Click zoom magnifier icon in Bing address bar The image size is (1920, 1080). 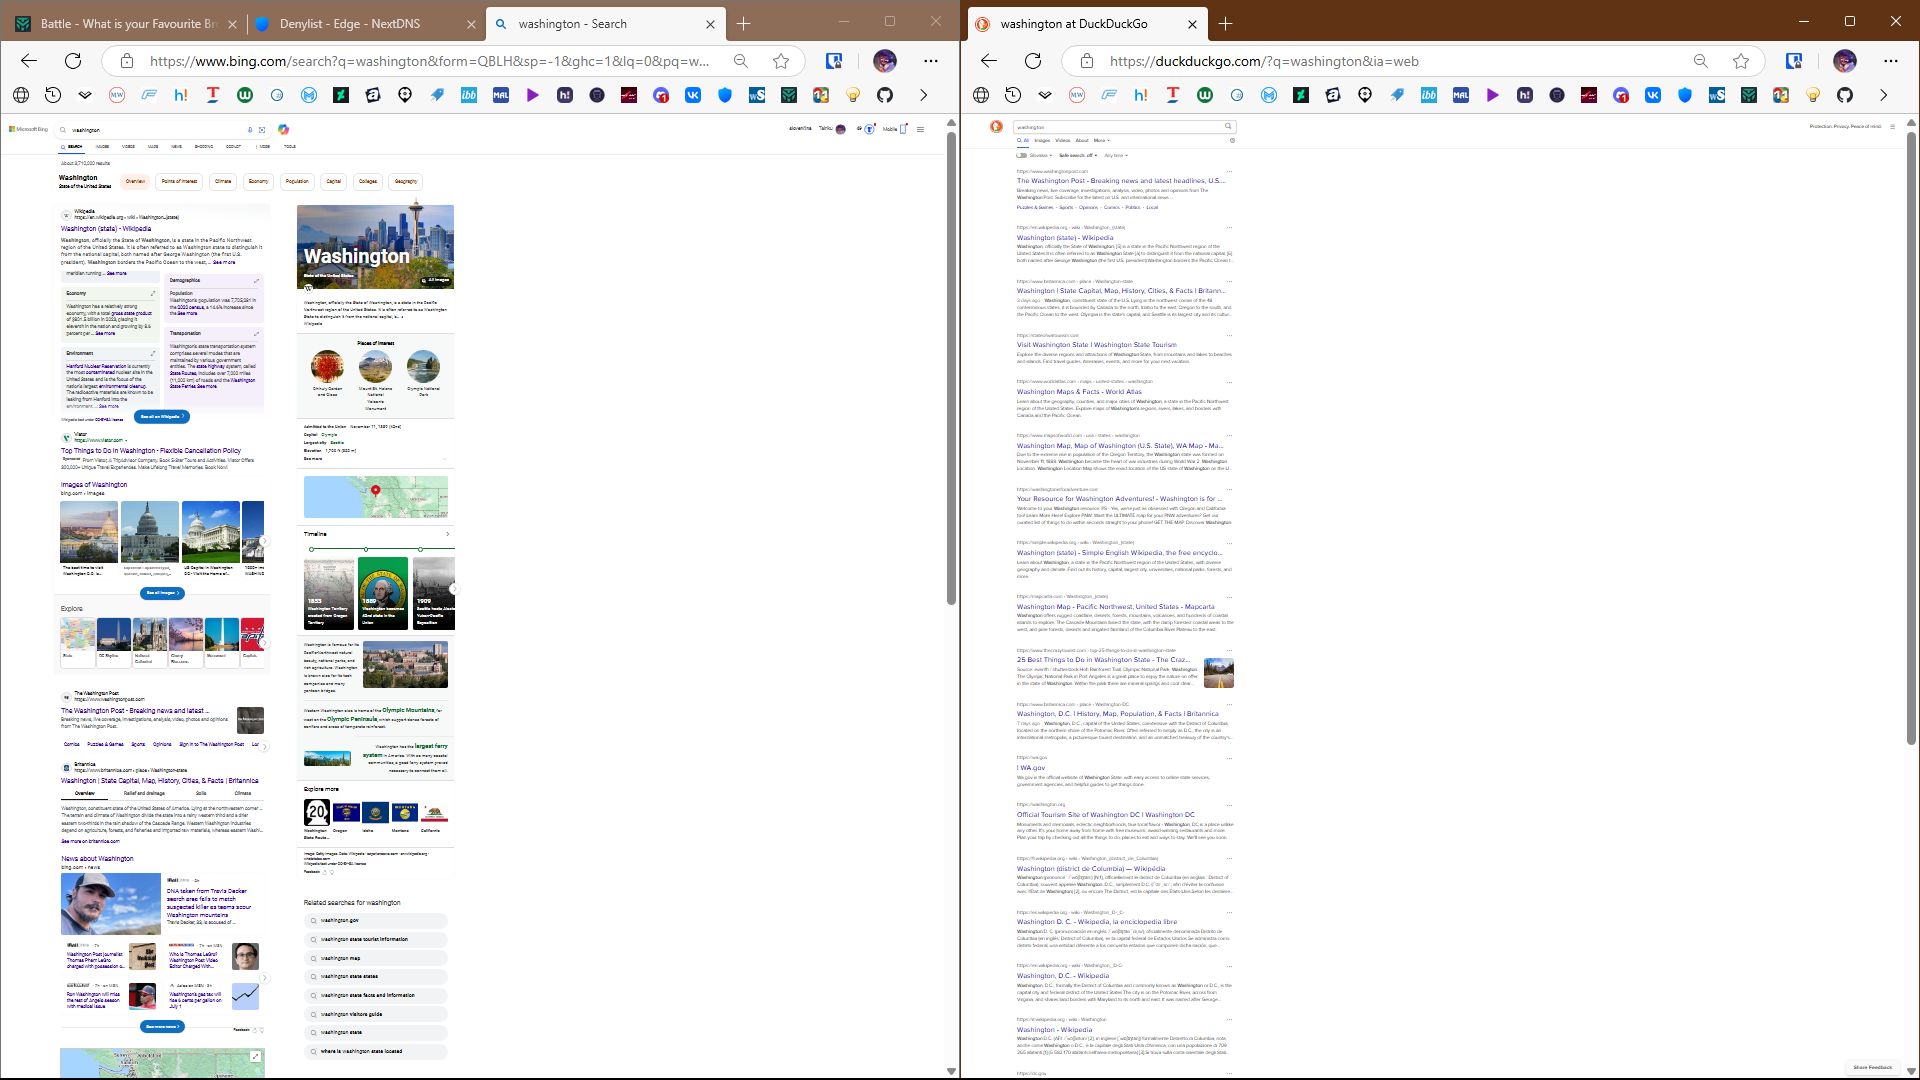click(741, 61)
